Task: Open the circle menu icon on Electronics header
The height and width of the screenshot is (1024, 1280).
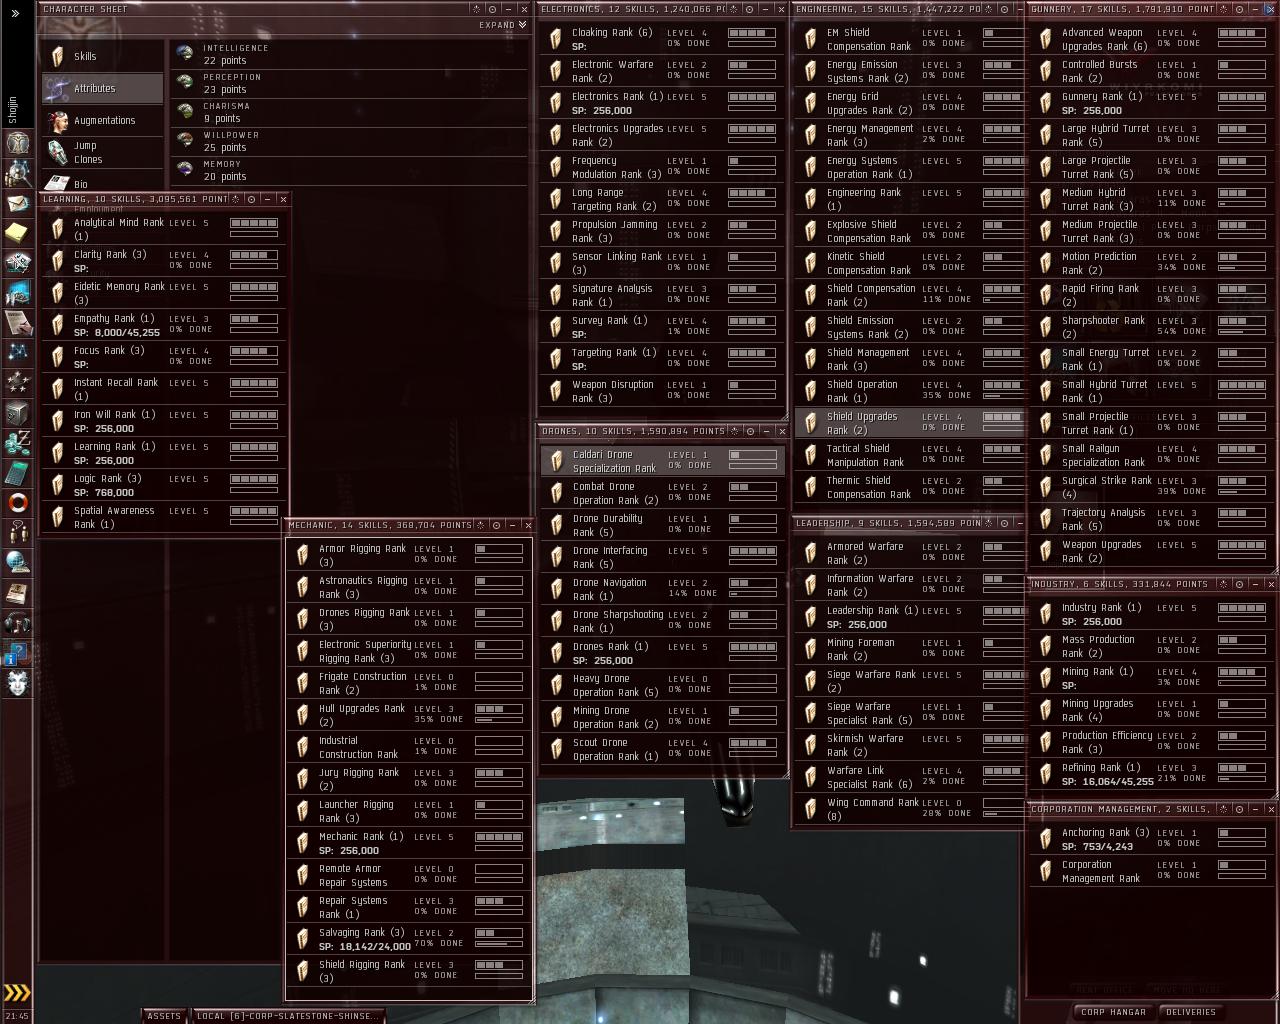Action: [749, 9]
